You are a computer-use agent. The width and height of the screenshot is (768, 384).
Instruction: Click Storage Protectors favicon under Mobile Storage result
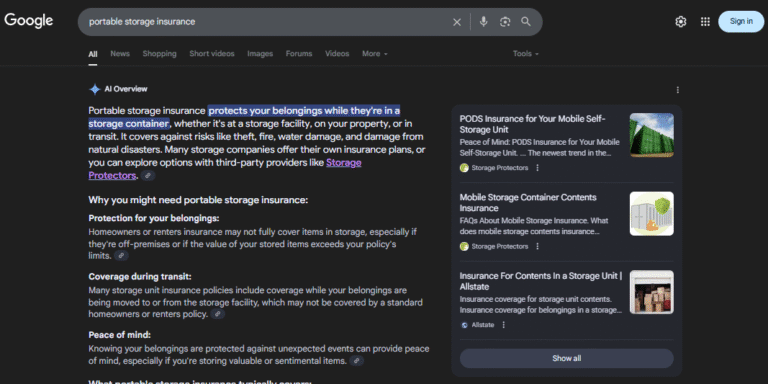464,246
